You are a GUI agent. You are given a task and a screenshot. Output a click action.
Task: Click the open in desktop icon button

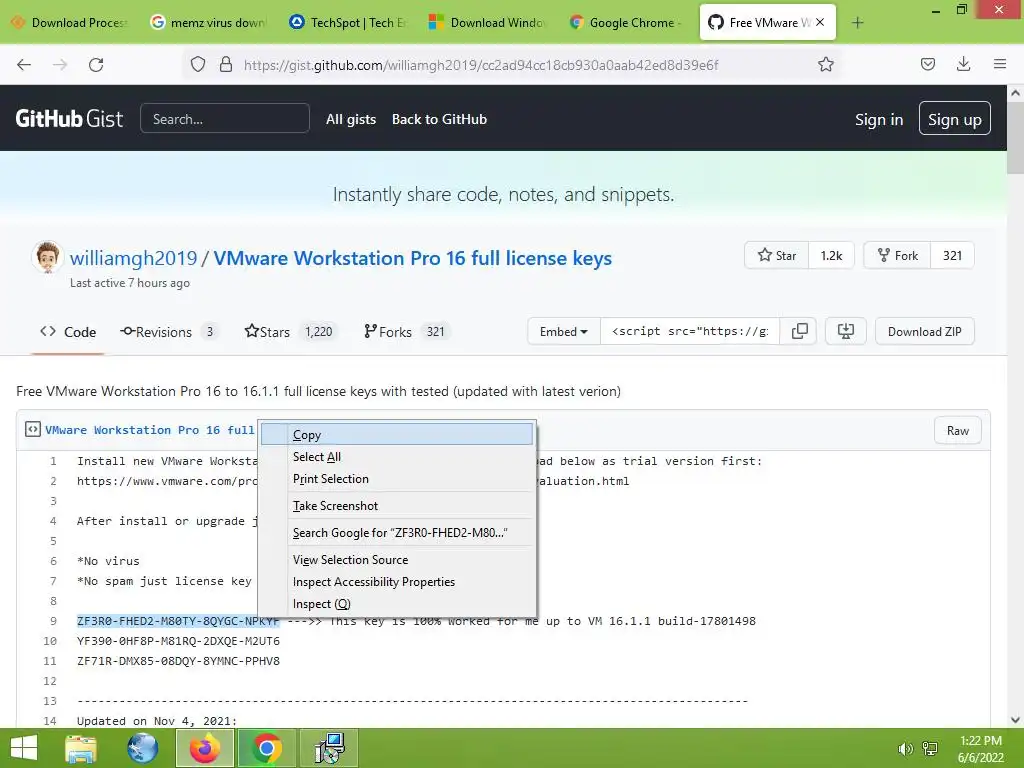pyautogui.click(x=846, y=331)
